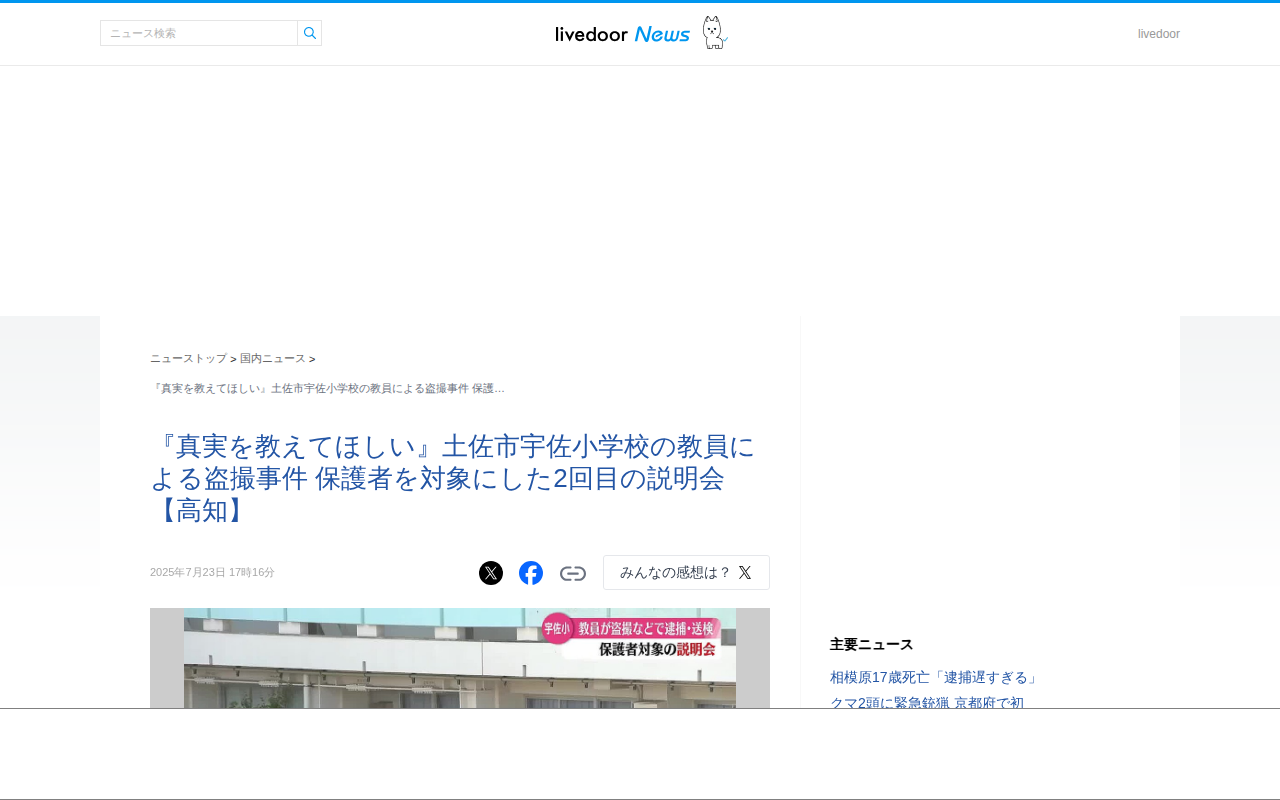Viewport: 1280px width, 800px height.
Task: Open クマ2頭に緊急銃猟 京都府で初 link
Action: 927,702
